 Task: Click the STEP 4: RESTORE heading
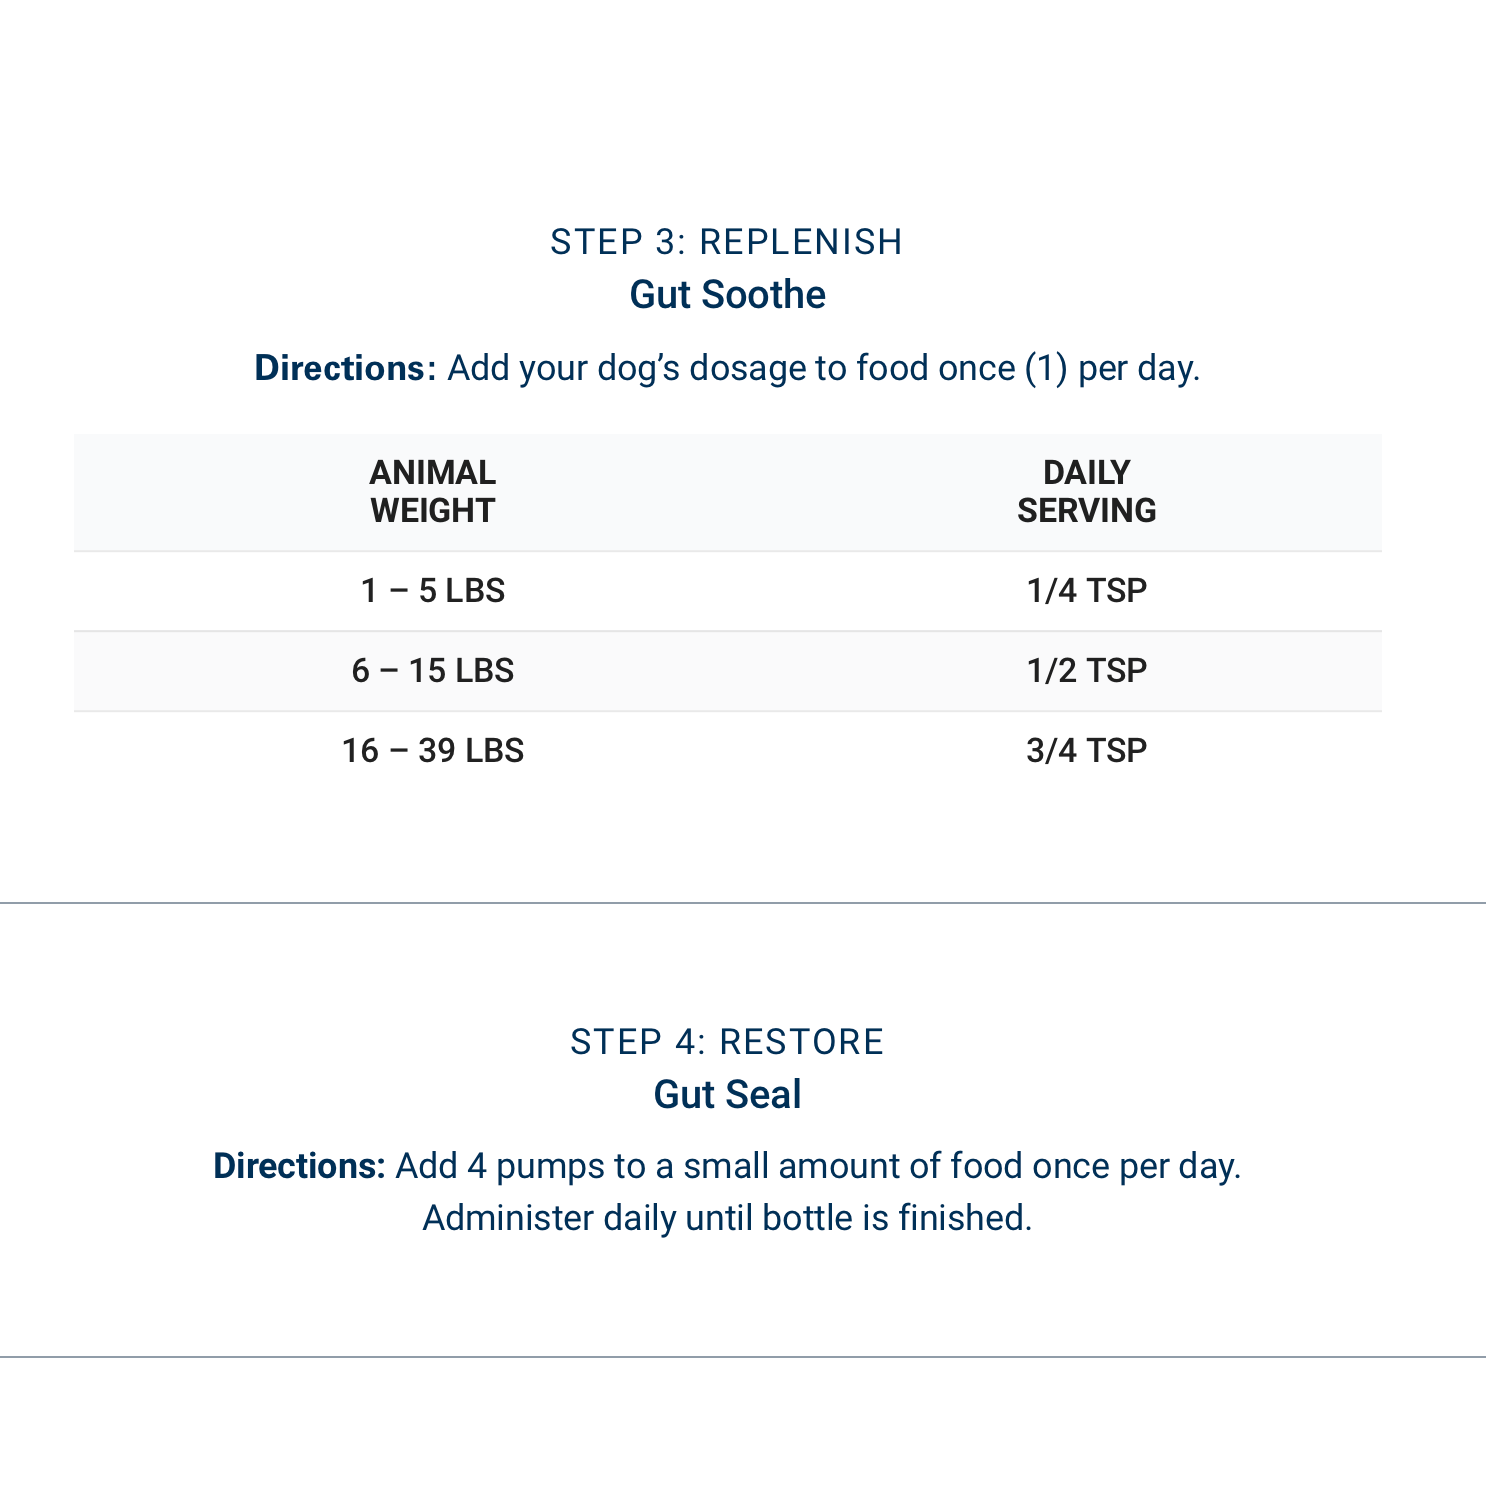726,1042
